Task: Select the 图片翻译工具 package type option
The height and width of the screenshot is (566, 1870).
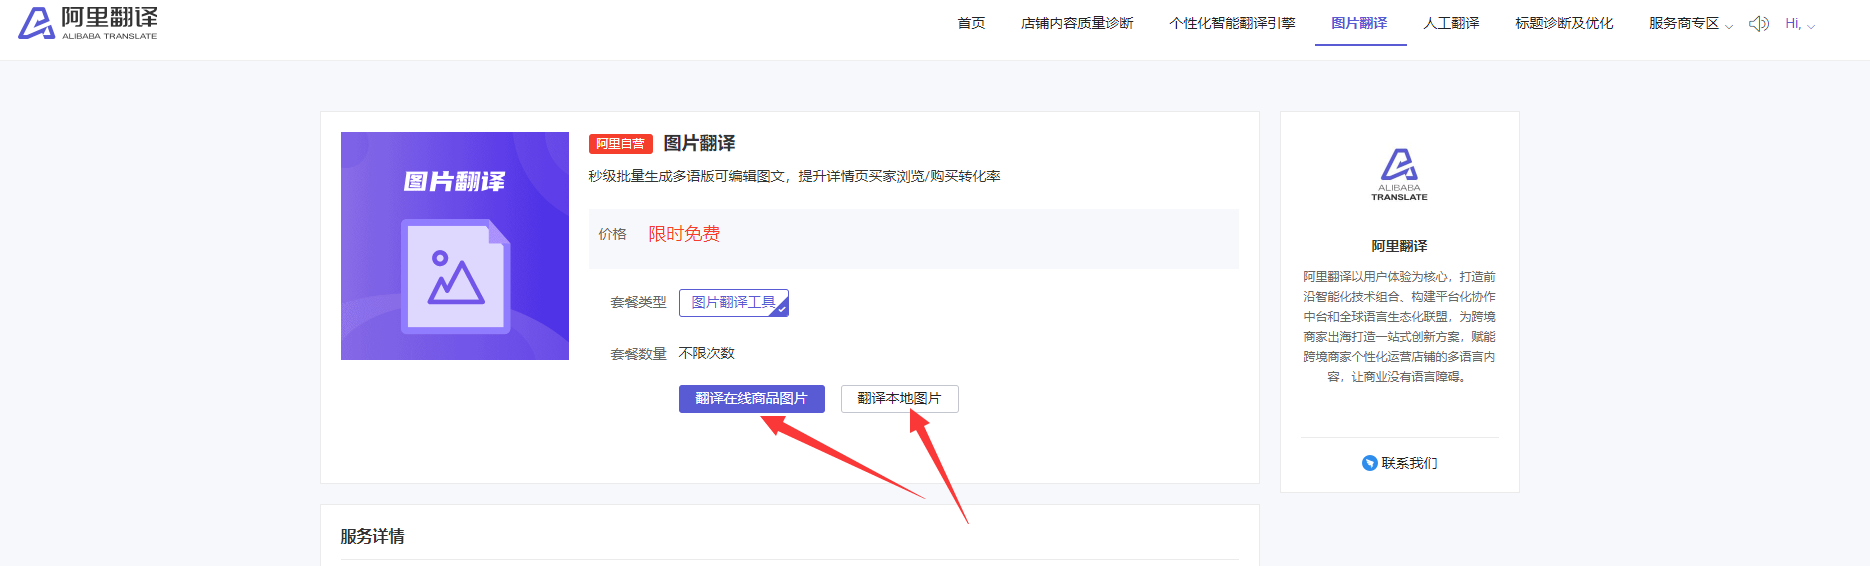Action: 734,303
